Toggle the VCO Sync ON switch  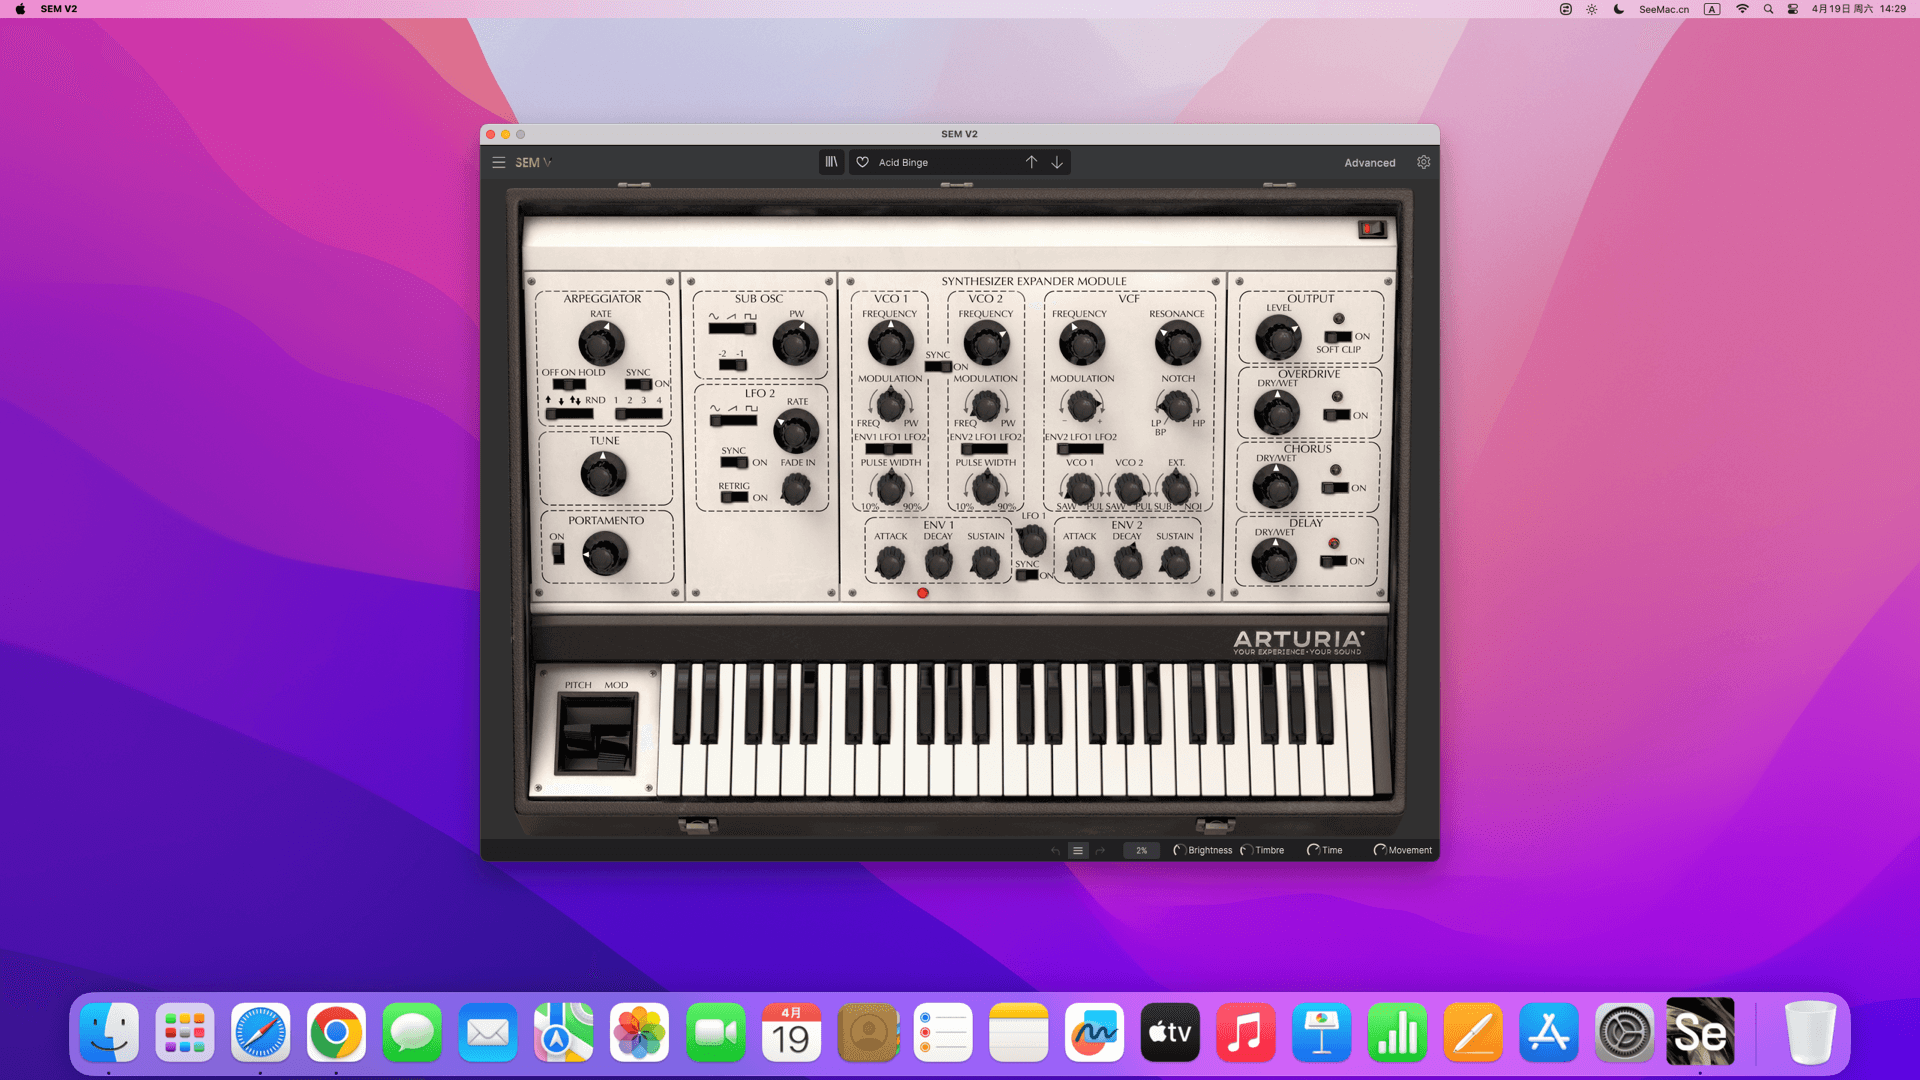[x=938, y=367]
